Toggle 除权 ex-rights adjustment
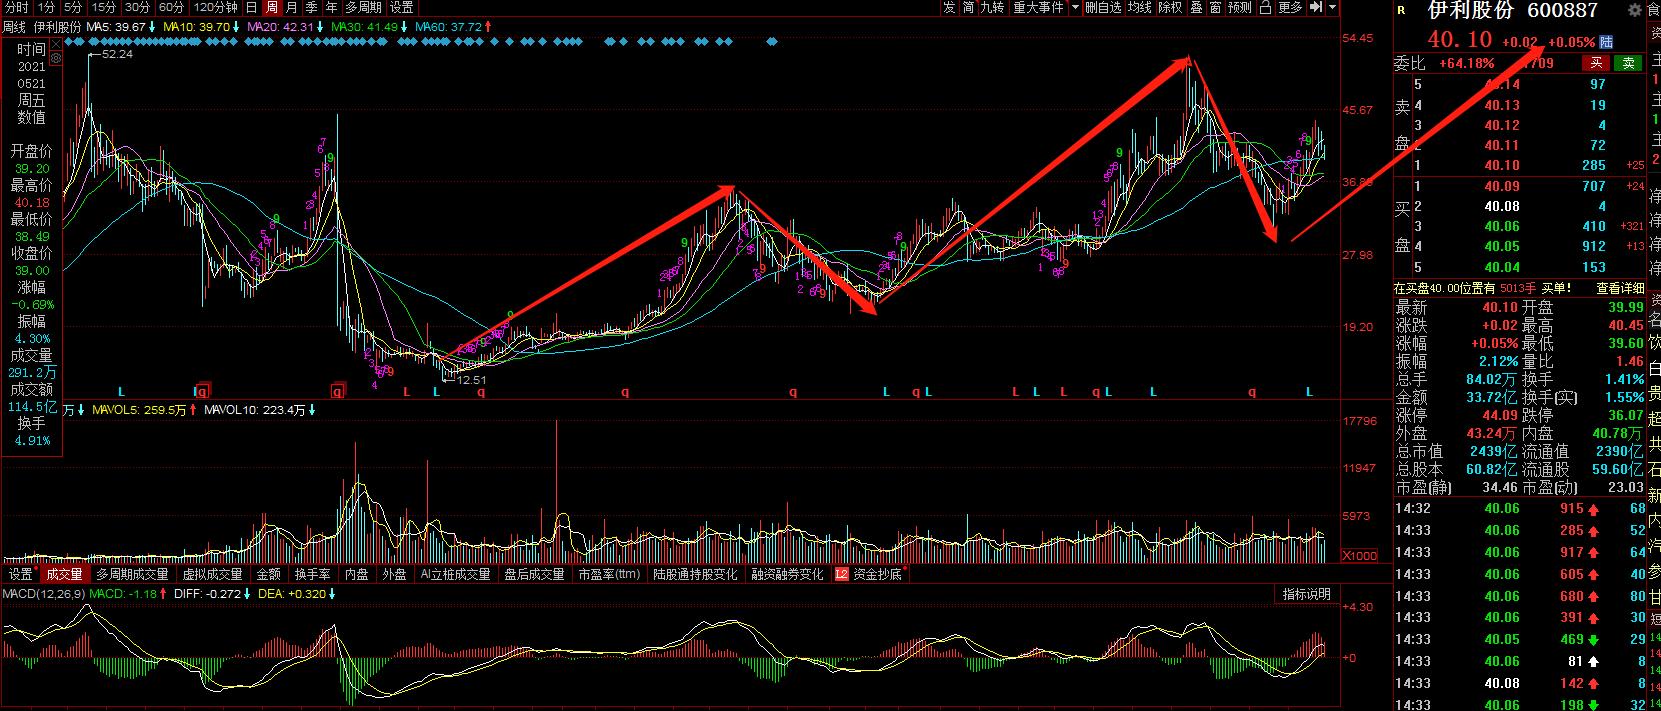 point(1170,8)
